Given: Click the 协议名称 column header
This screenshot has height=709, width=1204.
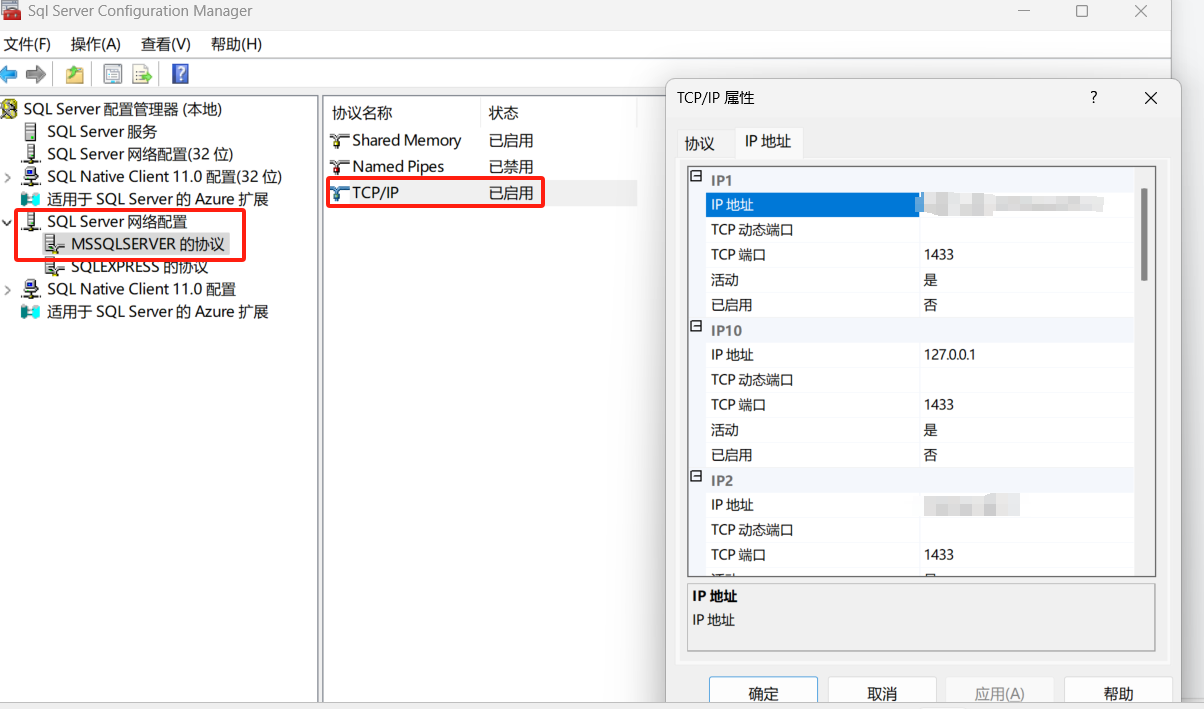Looking at the screenshot, I should point(402,113).
